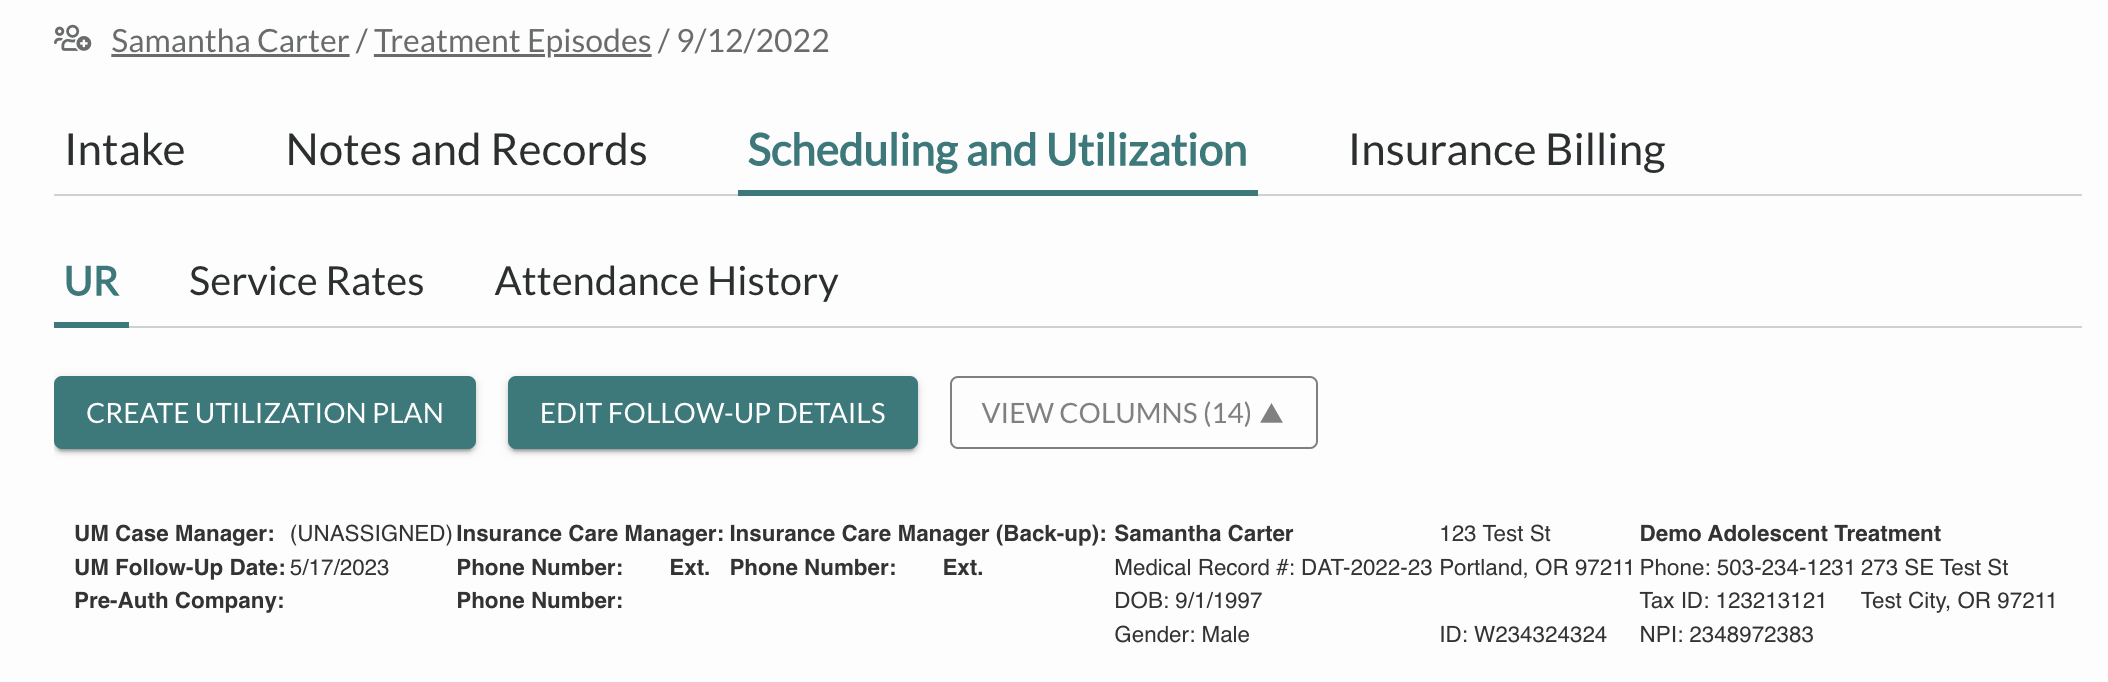
Task: Click Create Utilization Plan button
Action: [265, 413]
